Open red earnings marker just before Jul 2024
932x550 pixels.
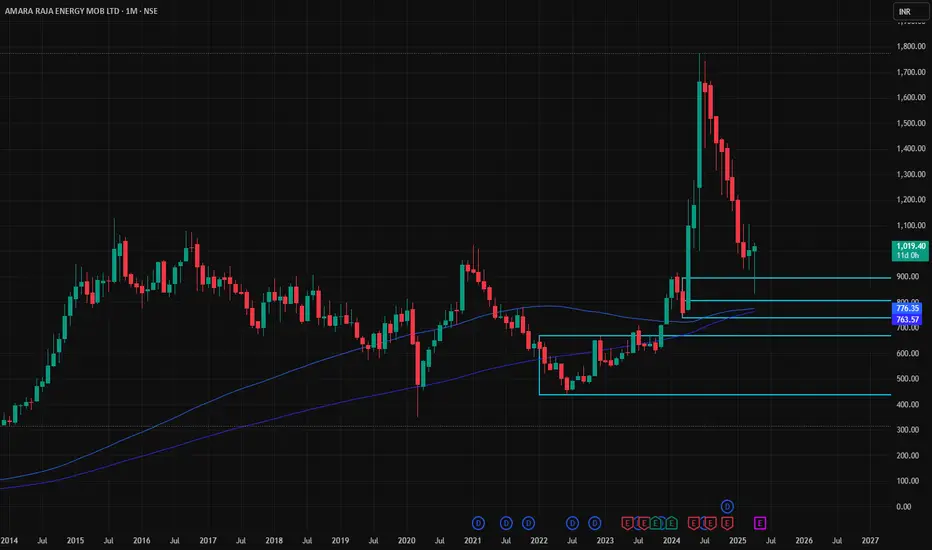pyautogui.click(x=694, y=523)
